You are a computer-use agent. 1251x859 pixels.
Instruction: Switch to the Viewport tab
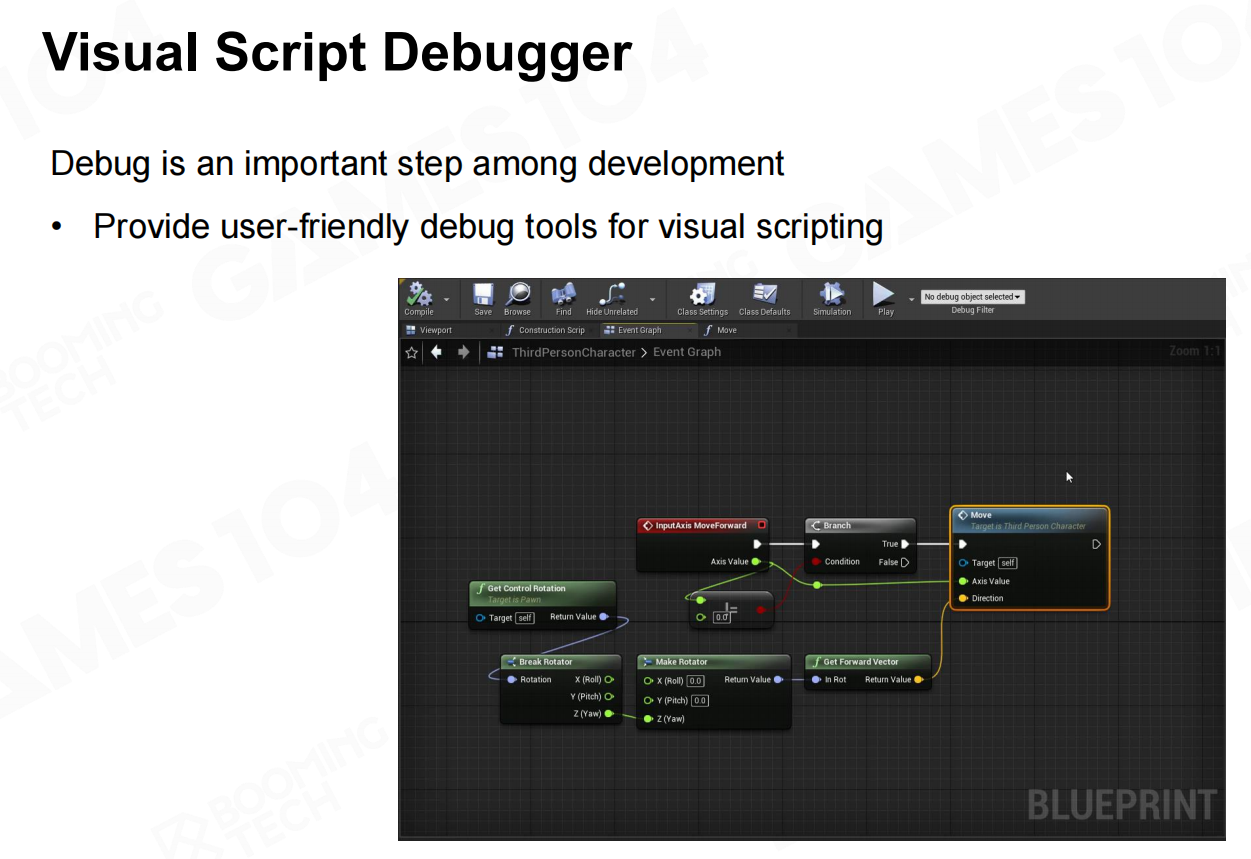(x=436, y=330)
